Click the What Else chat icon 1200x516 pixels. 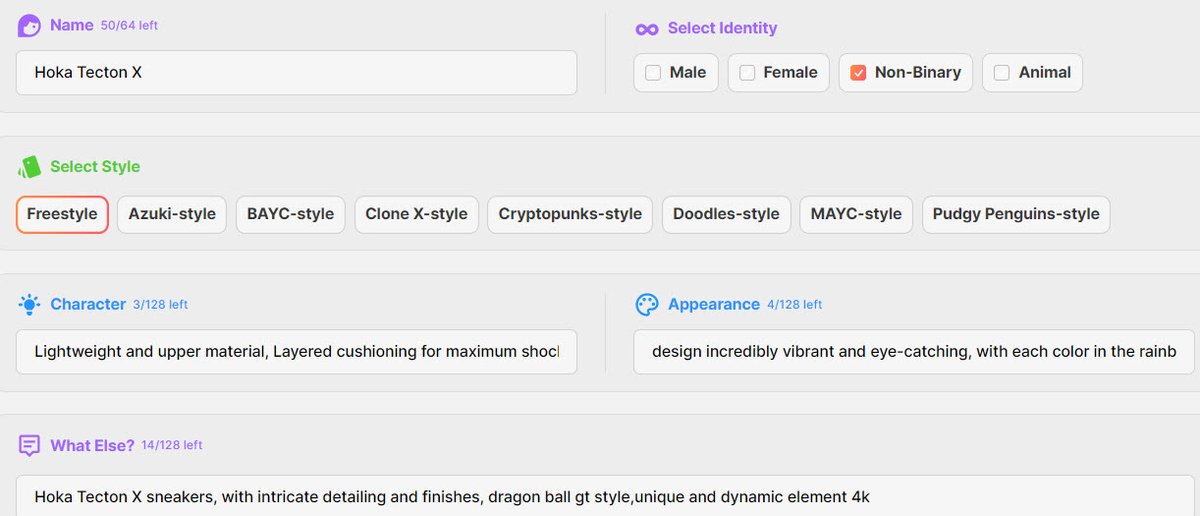[29, 445]
